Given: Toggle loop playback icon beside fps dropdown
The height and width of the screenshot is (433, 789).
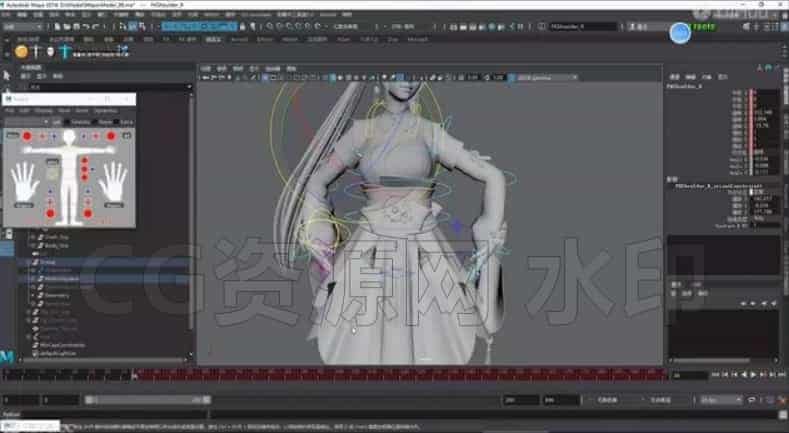Looking at the screenshot, I should [751, 400].
